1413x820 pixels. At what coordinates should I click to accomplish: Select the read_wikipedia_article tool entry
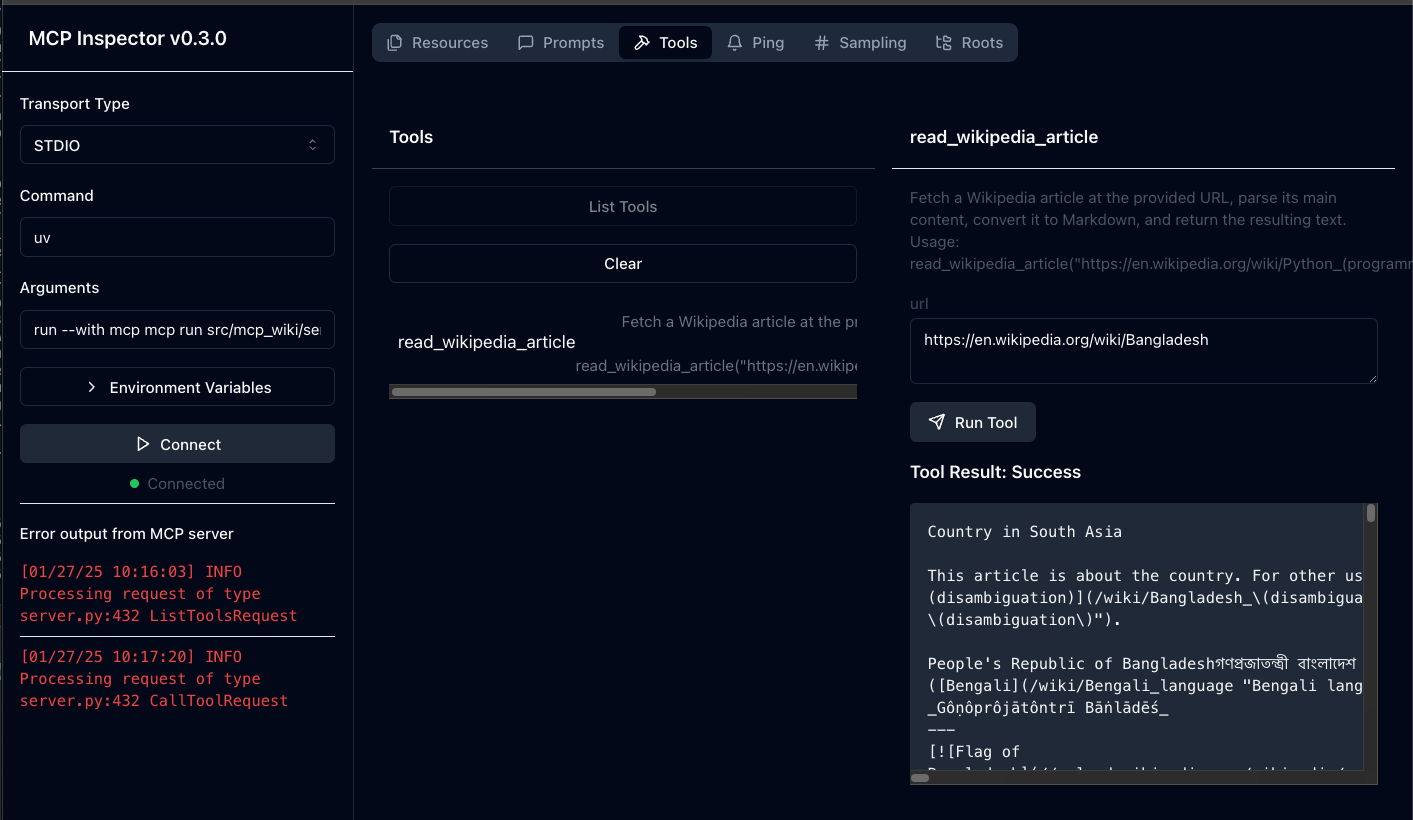[x=486, y=342]
